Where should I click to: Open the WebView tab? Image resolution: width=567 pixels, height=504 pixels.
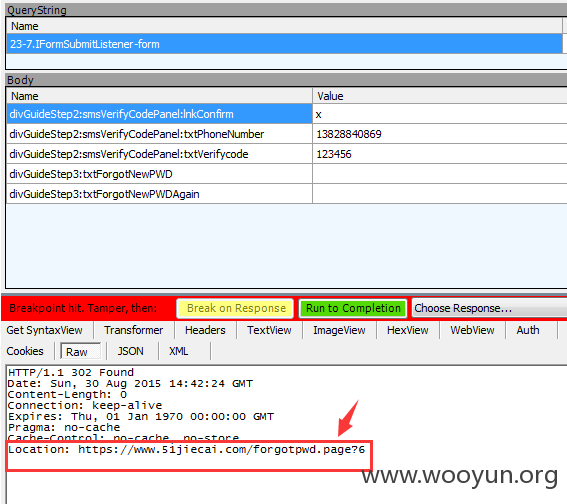point(472,330)
